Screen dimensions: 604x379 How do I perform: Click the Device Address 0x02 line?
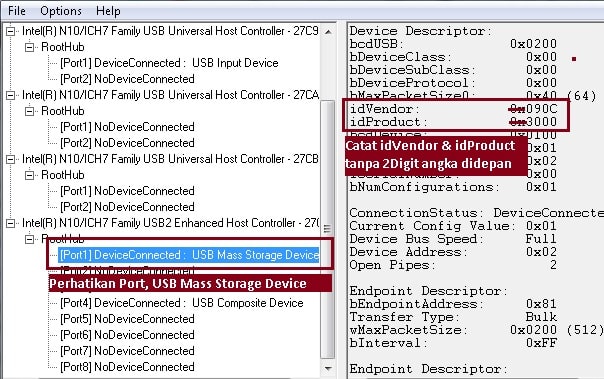click(453, 252)
